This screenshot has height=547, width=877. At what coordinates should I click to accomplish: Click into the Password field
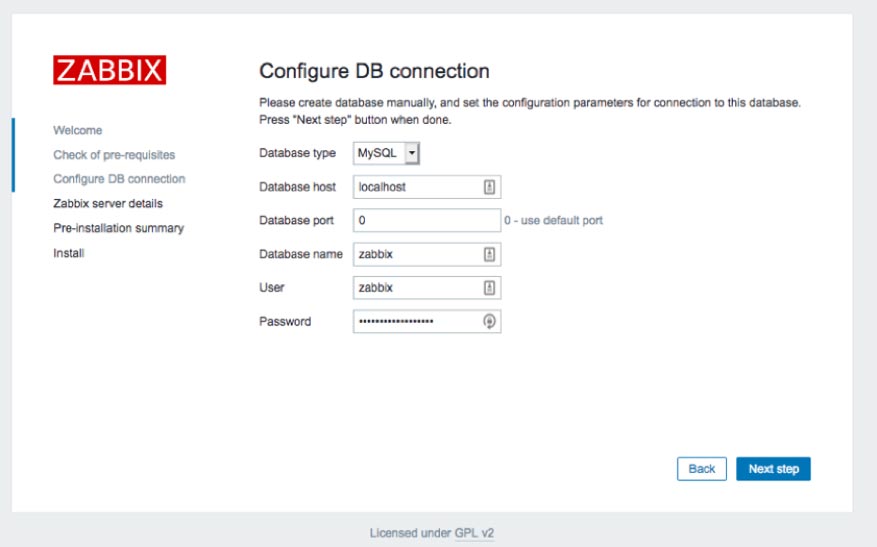click(427, 322)
